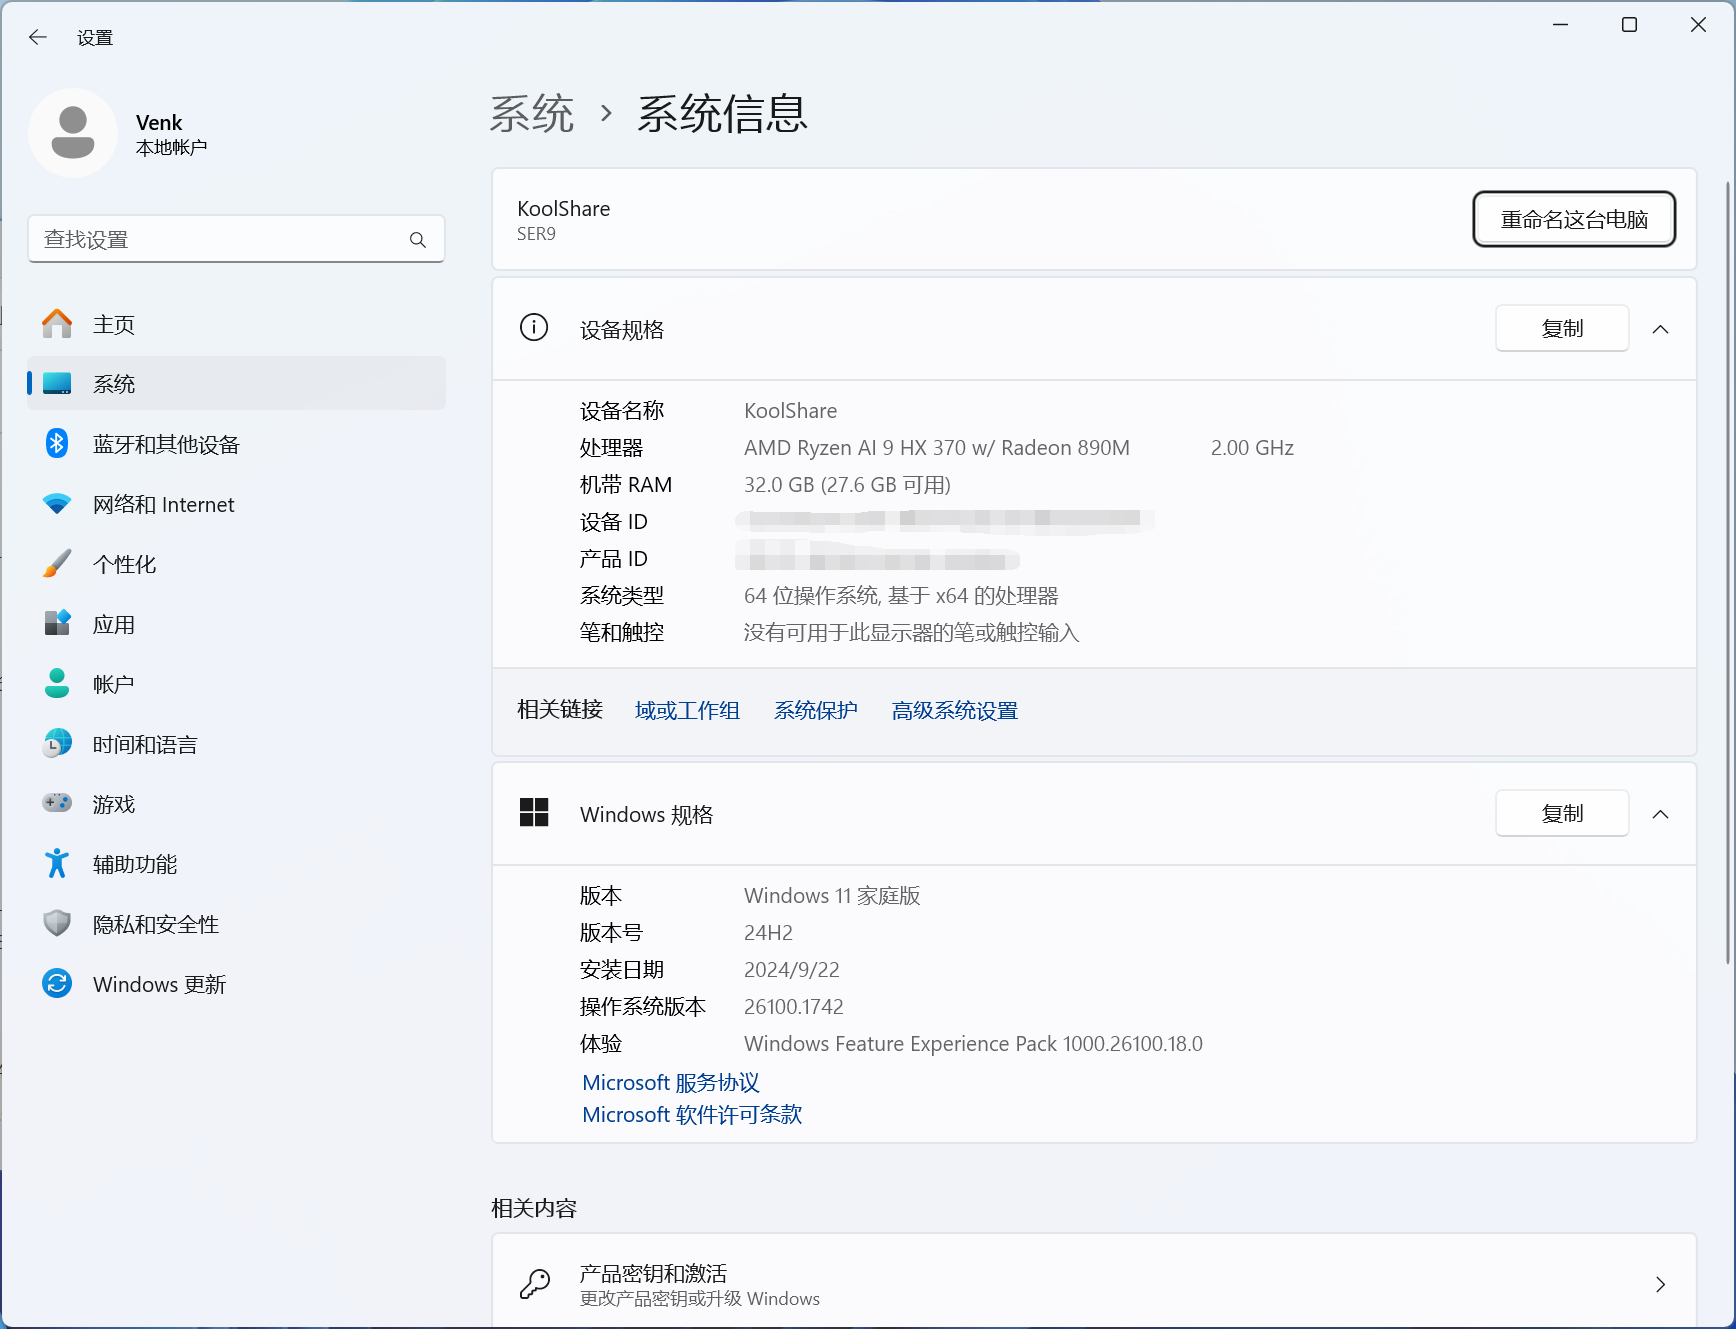The height and width of the screenshot is (1329, 1736).
Task: Click the shield icon for 隐私和安全性
Action: click(x=57, y=923)
